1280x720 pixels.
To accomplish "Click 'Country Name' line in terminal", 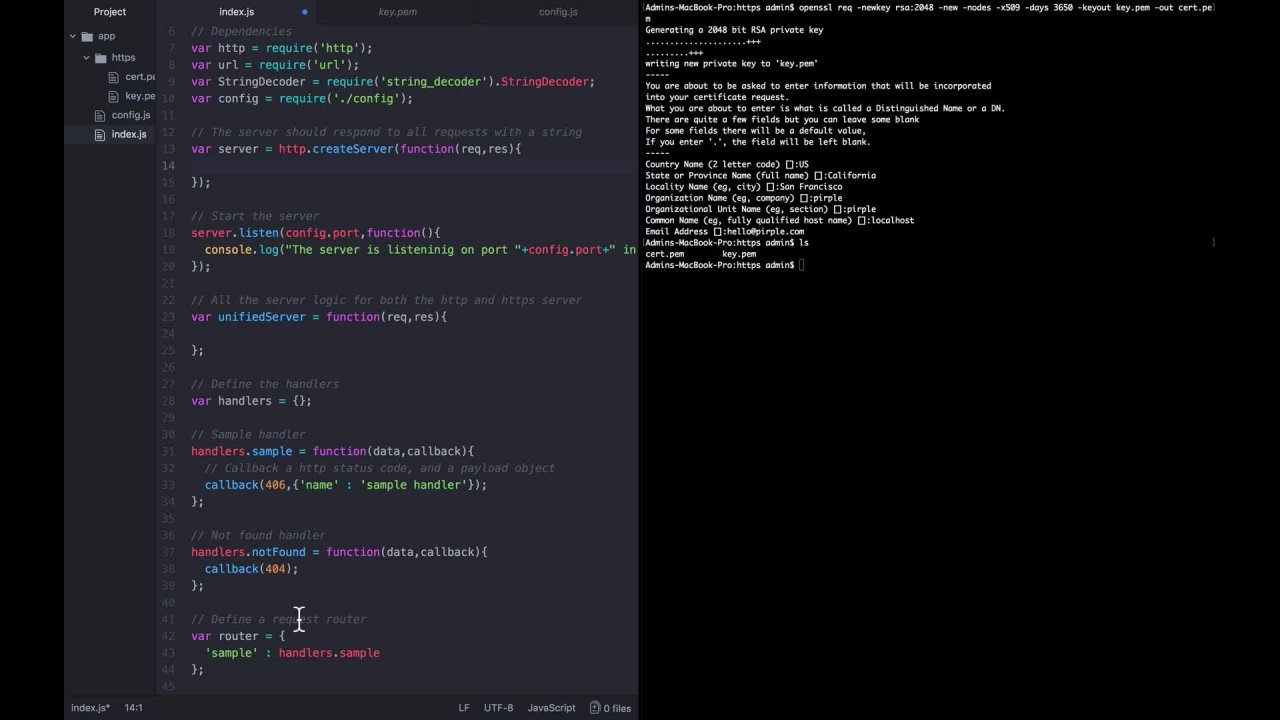I will pos(727,164).
